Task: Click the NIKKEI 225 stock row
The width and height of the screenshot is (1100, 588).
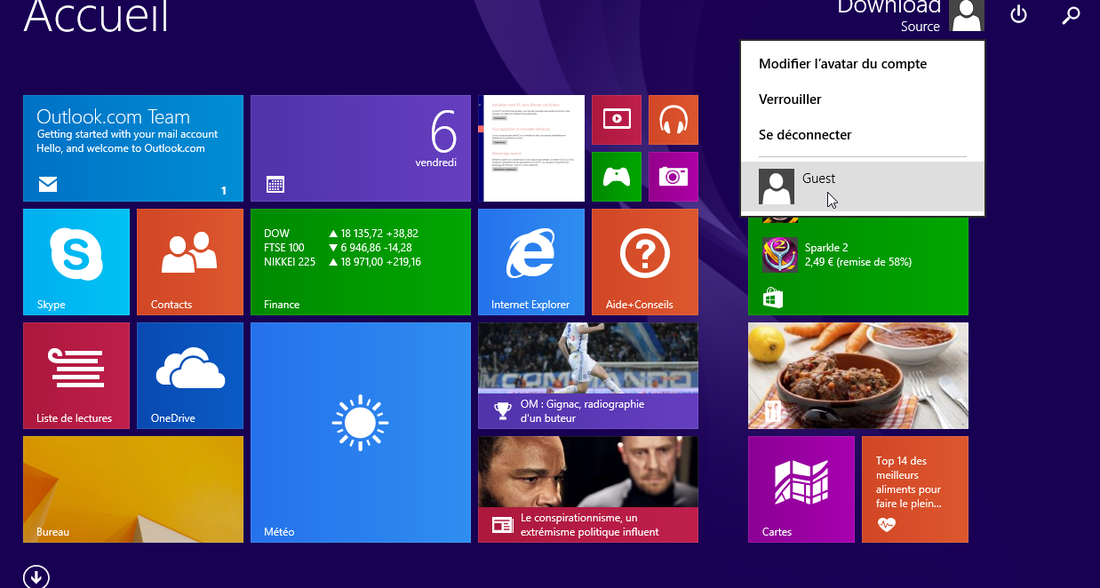Action: [x=342, y=262]
